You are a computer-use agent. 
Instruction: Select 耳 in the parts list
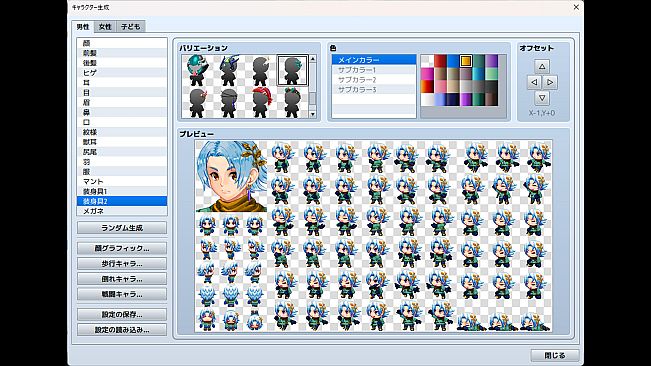(122, 83)
